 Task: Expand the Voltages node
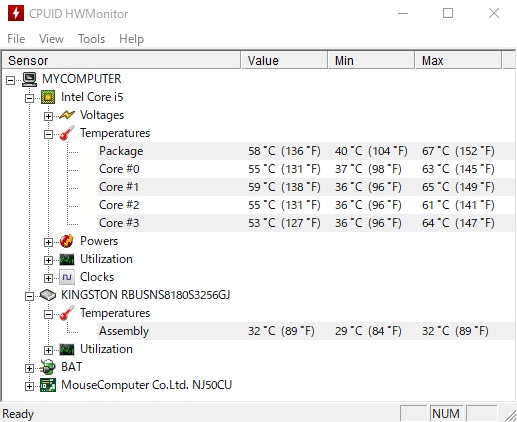(48, 116)
